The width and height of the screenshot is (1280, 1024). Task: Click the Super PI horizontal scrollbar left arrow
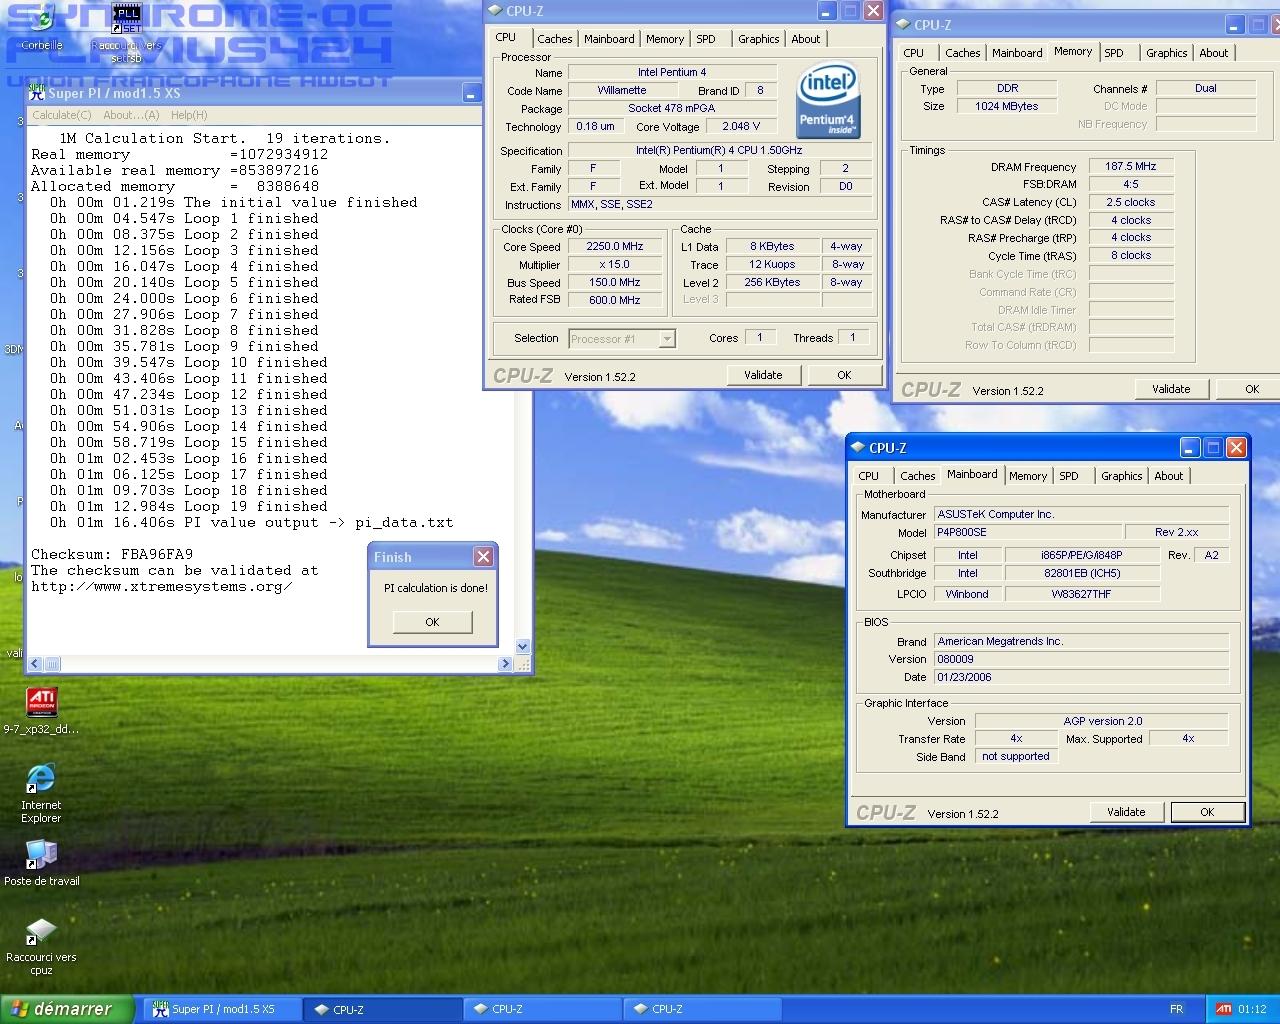click(36, 663)
